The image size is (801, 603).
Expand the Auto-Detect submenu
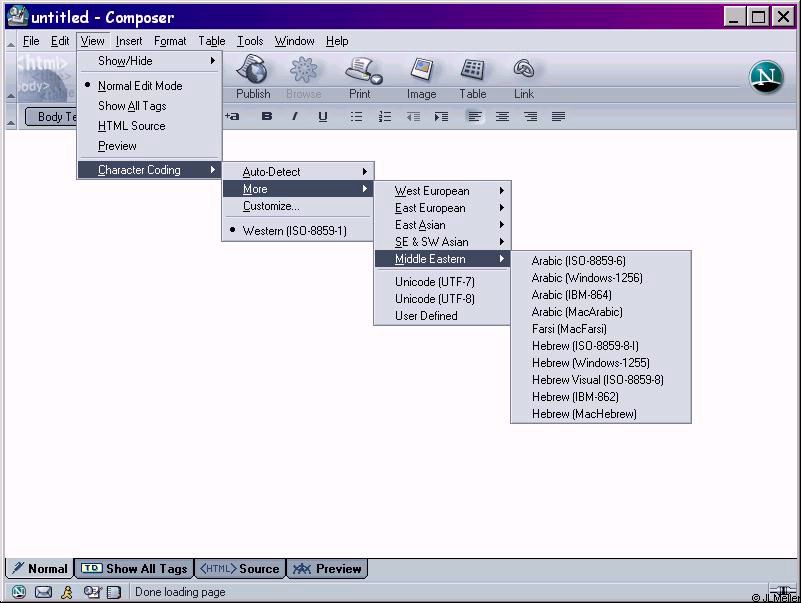point(298,172)
